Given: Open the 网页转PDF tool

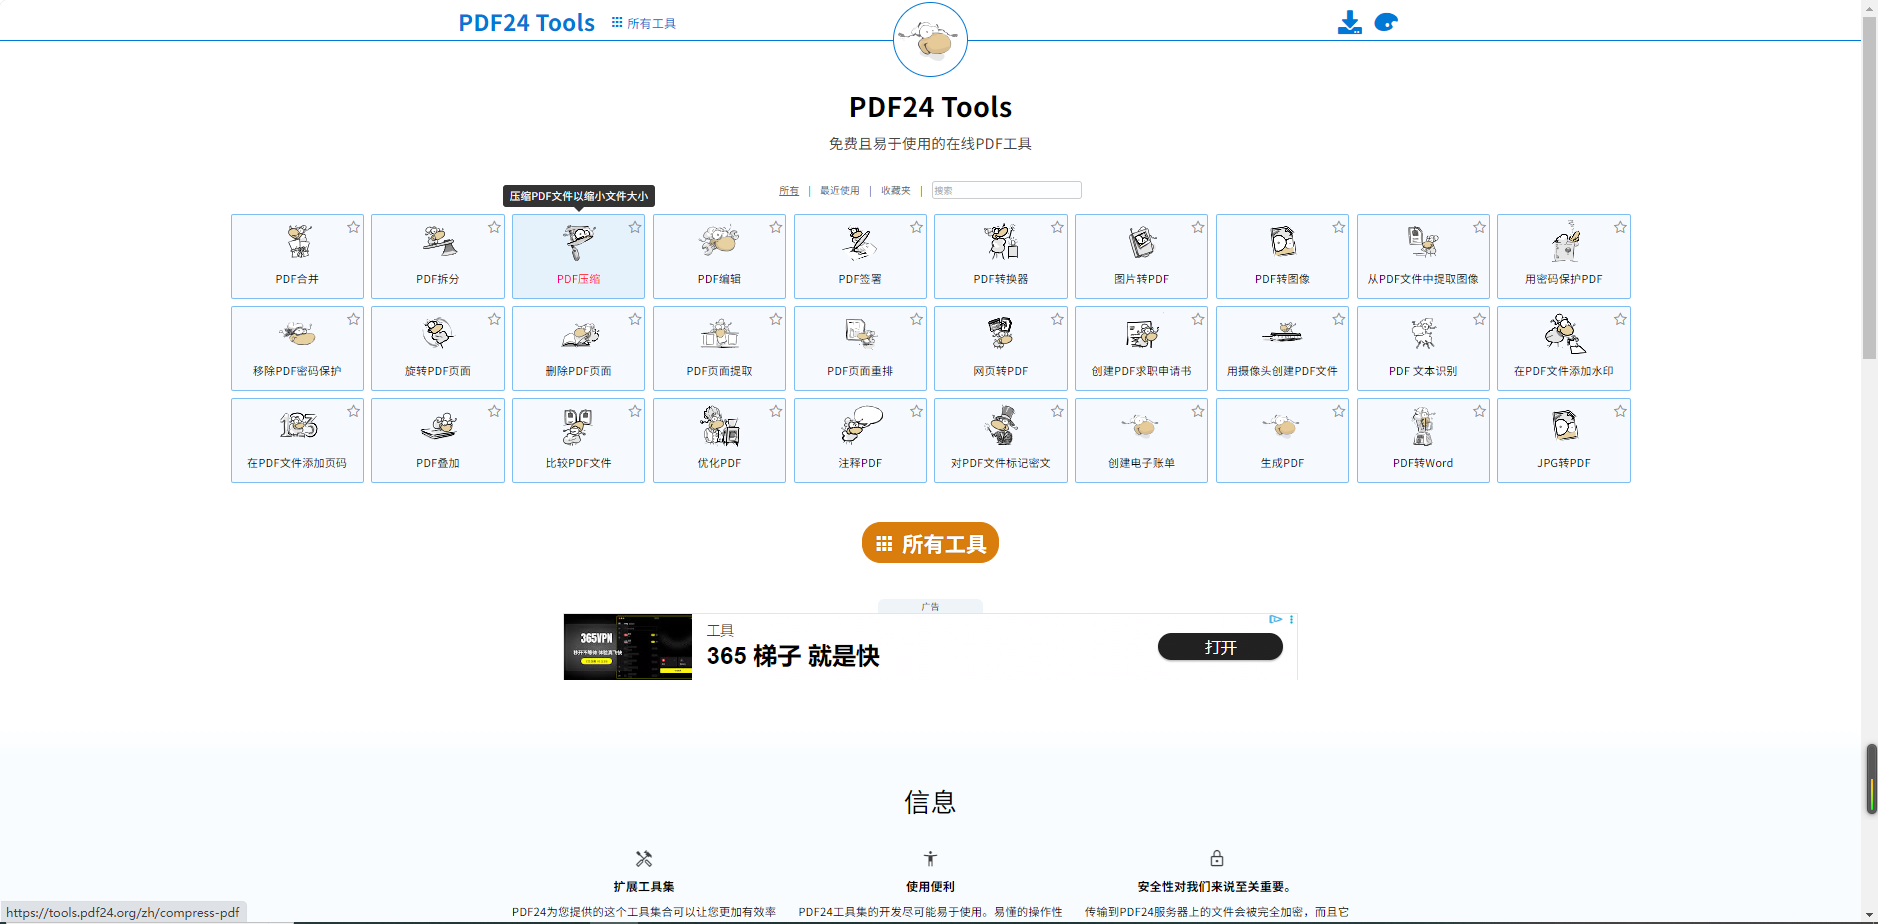Looking at the screenshot, I should click(1000, 348).
